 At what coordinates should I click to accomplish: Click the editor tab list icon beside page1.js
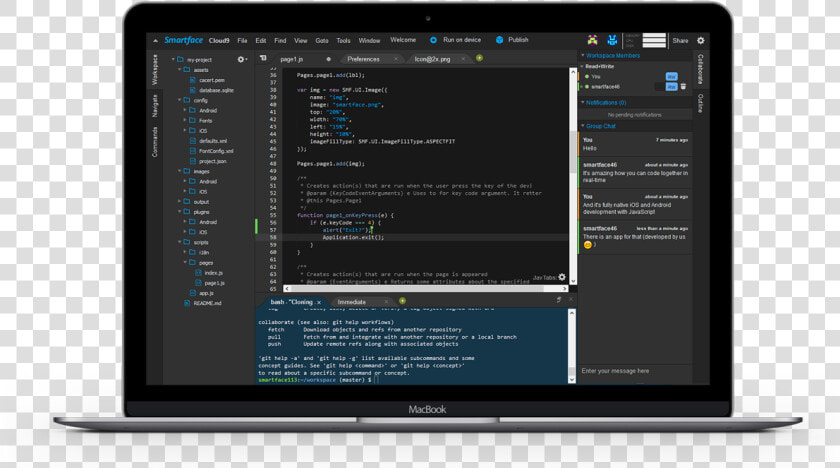(x=263, y=58)
